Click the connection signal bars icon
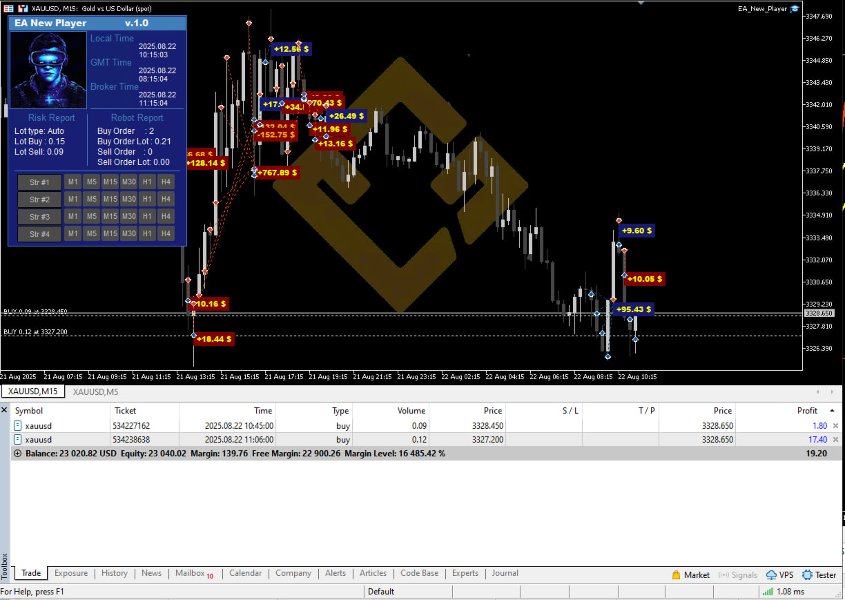This screenshot has height=600, width=845. (767, 591)
